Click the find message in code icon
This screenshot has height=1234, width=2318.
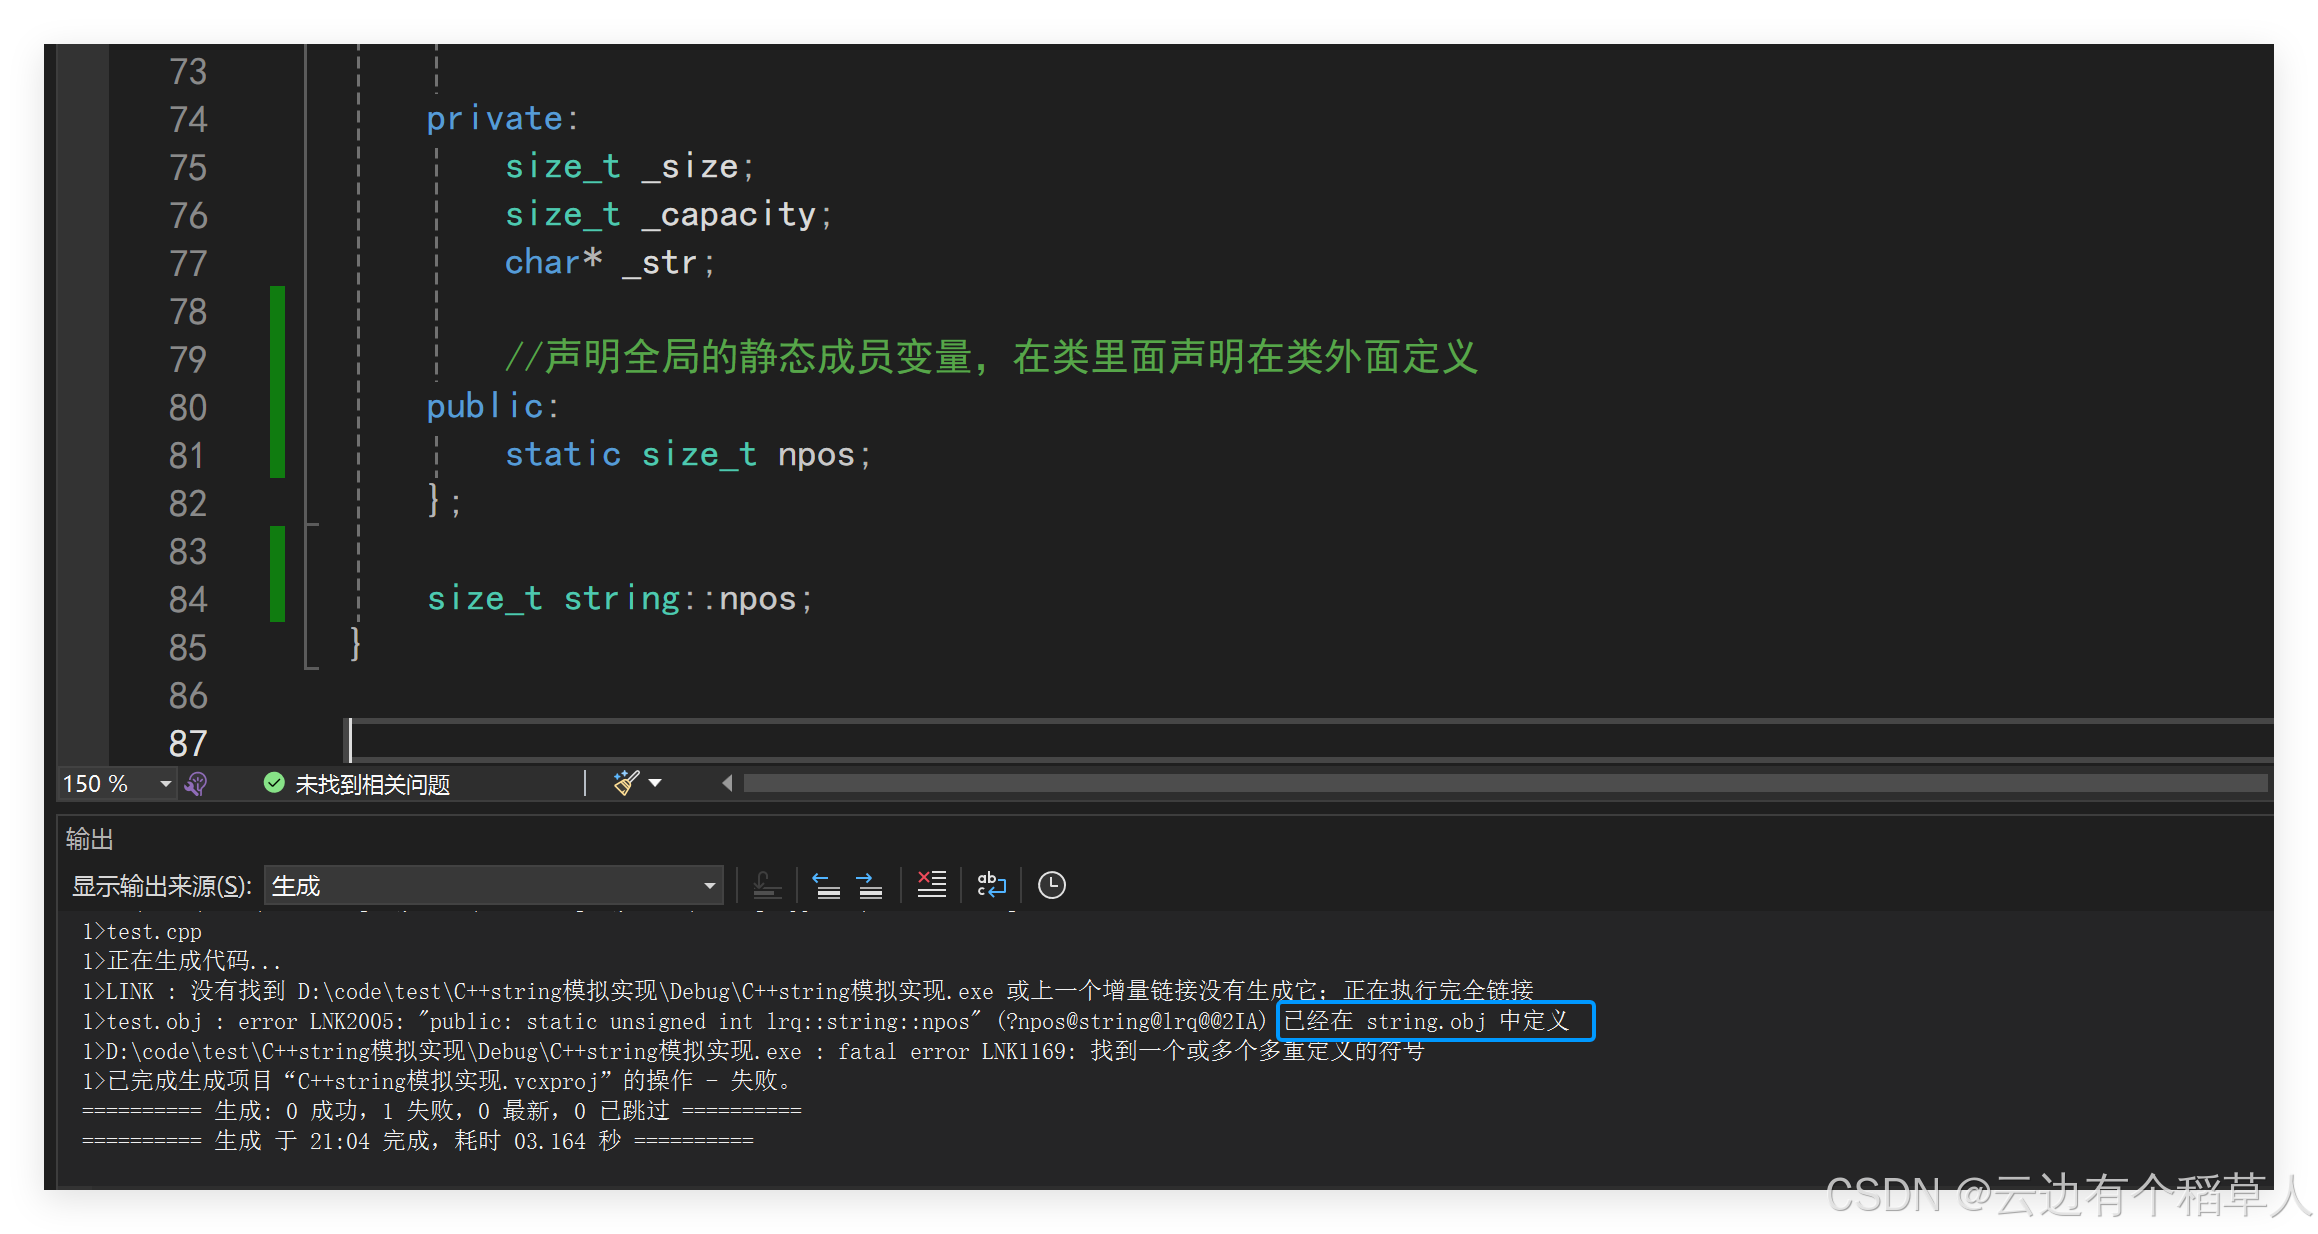(x=767, y=885)
